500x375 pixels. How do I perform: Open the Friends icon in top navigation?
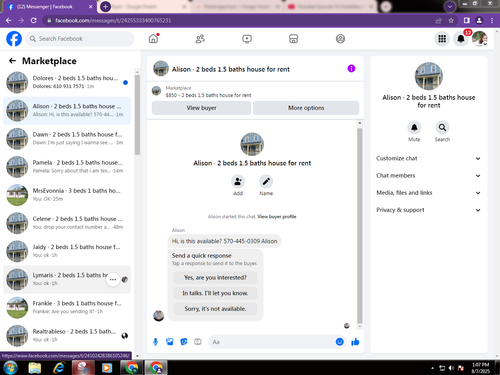[x=200, y=39]
